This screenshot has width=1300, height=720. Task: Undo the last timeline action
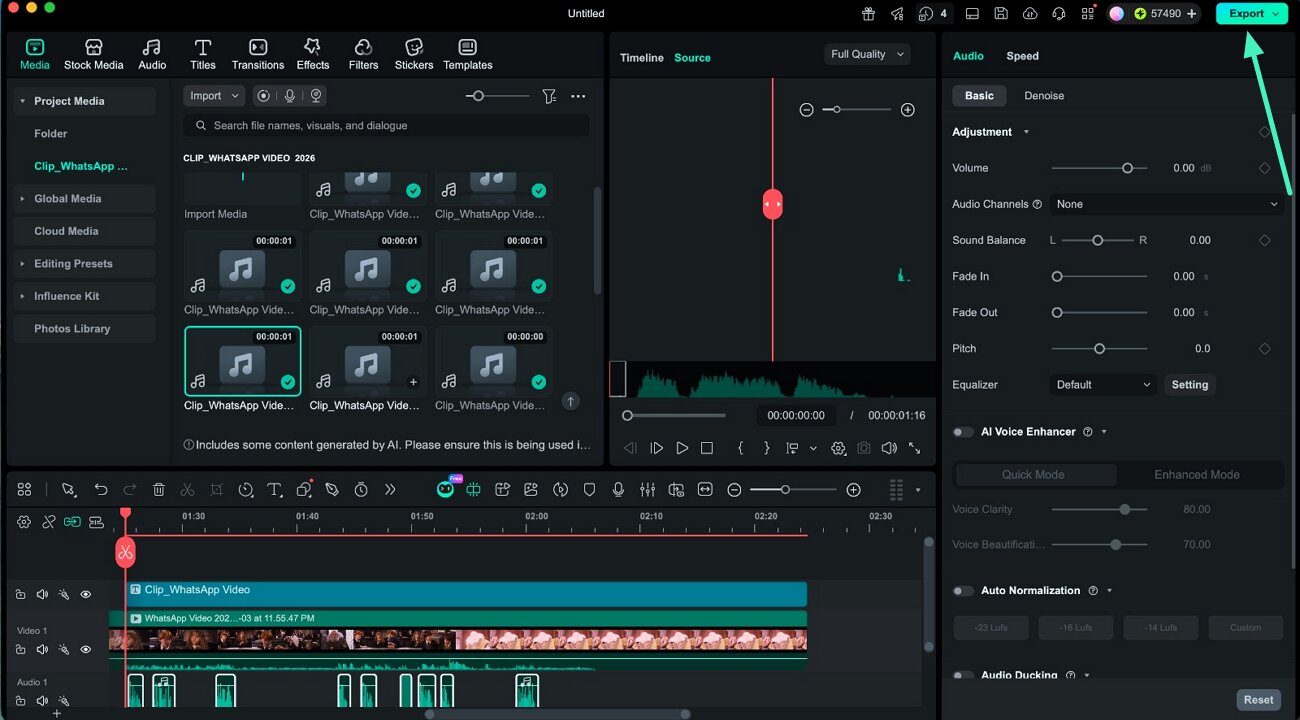pos(101,490)
